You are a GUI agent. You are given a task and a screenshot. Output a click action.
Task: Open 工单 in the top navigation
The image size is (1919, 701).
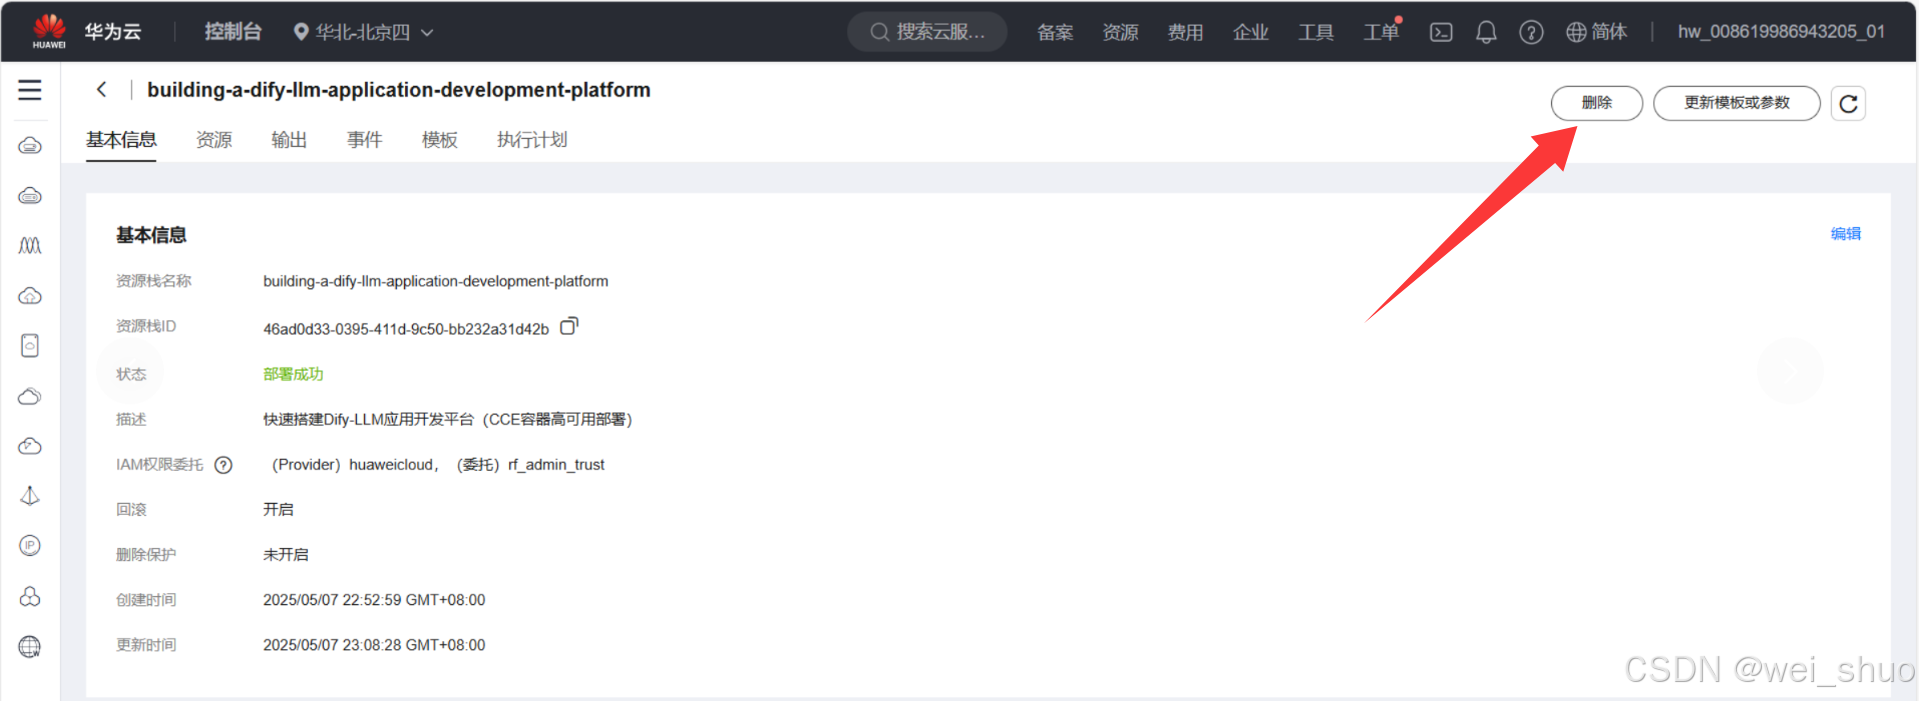(1381, 32)
